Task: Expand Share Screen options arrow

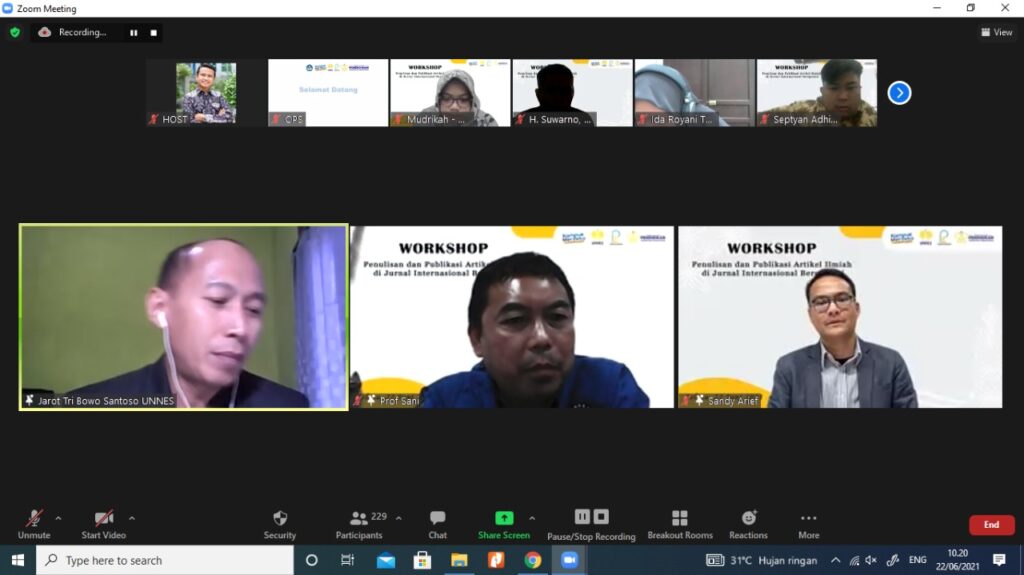Action: [x=531, y=518]
